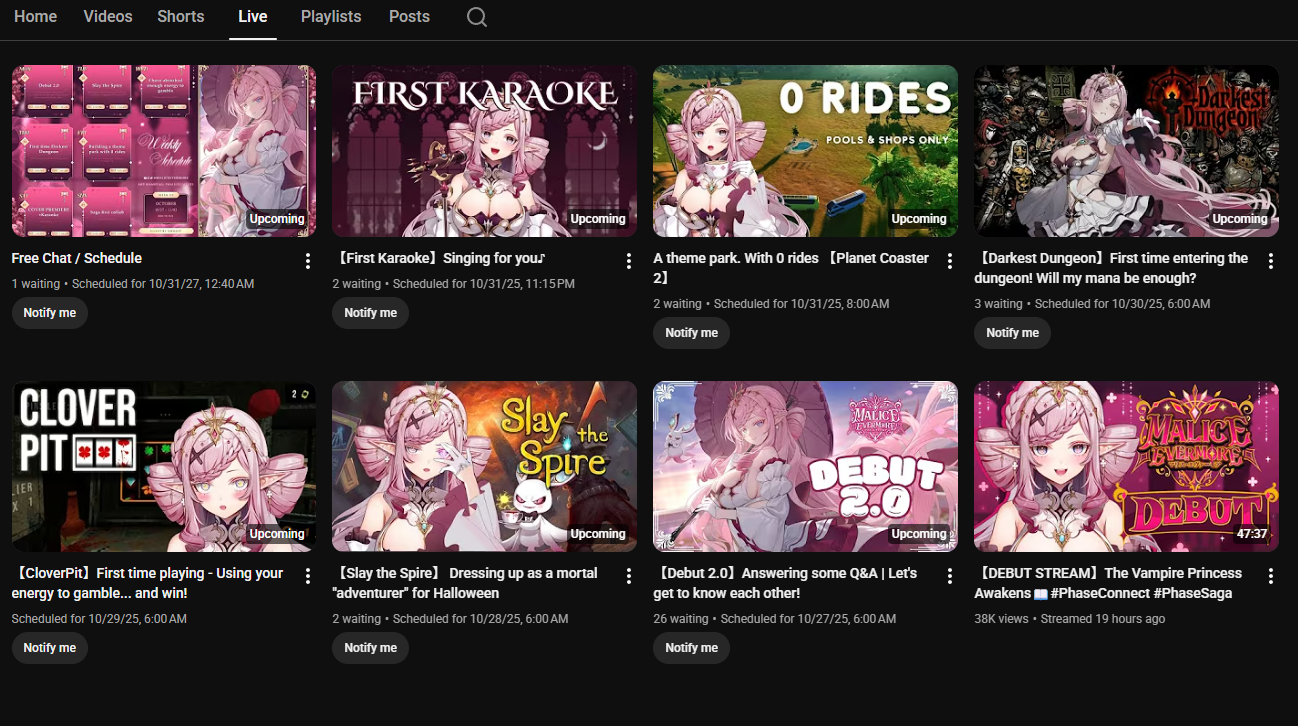Screen dimensions: 1298x726
Task: Go to the Playlists tab
Action: pyautogui.click(x=331, y=17)
